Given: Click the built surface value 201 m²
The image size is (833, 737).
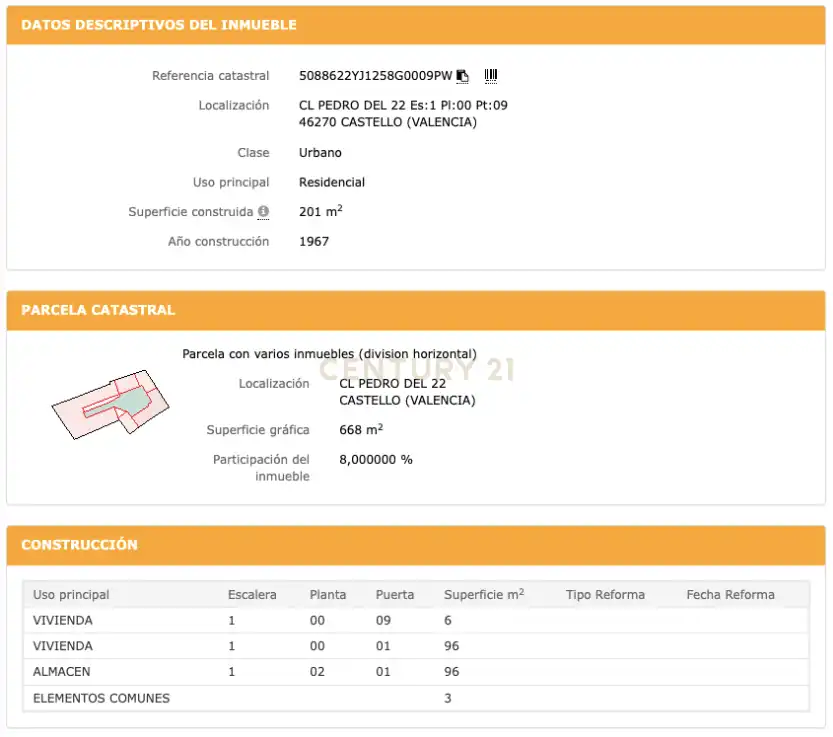Looking at the screenshot, I should (321, 211).
